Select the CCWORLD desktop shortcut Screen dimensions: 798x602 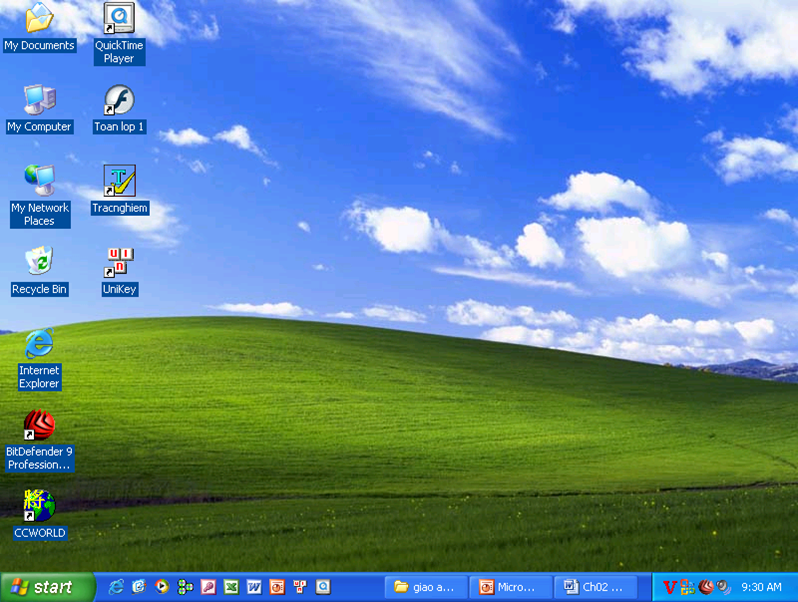[x=40, y=515]
